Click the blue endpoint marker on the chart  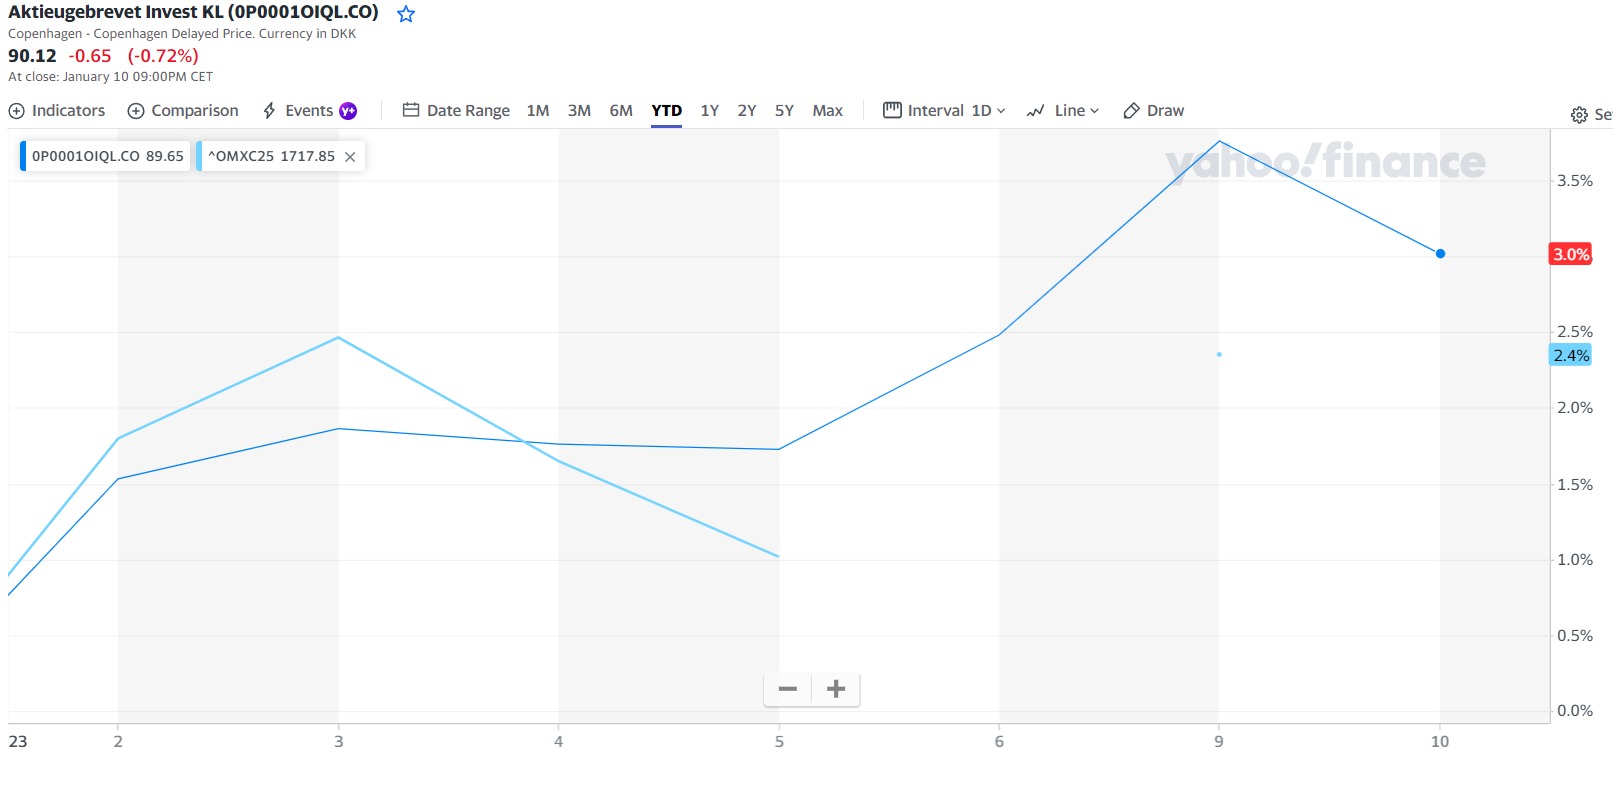(1440, 254)
